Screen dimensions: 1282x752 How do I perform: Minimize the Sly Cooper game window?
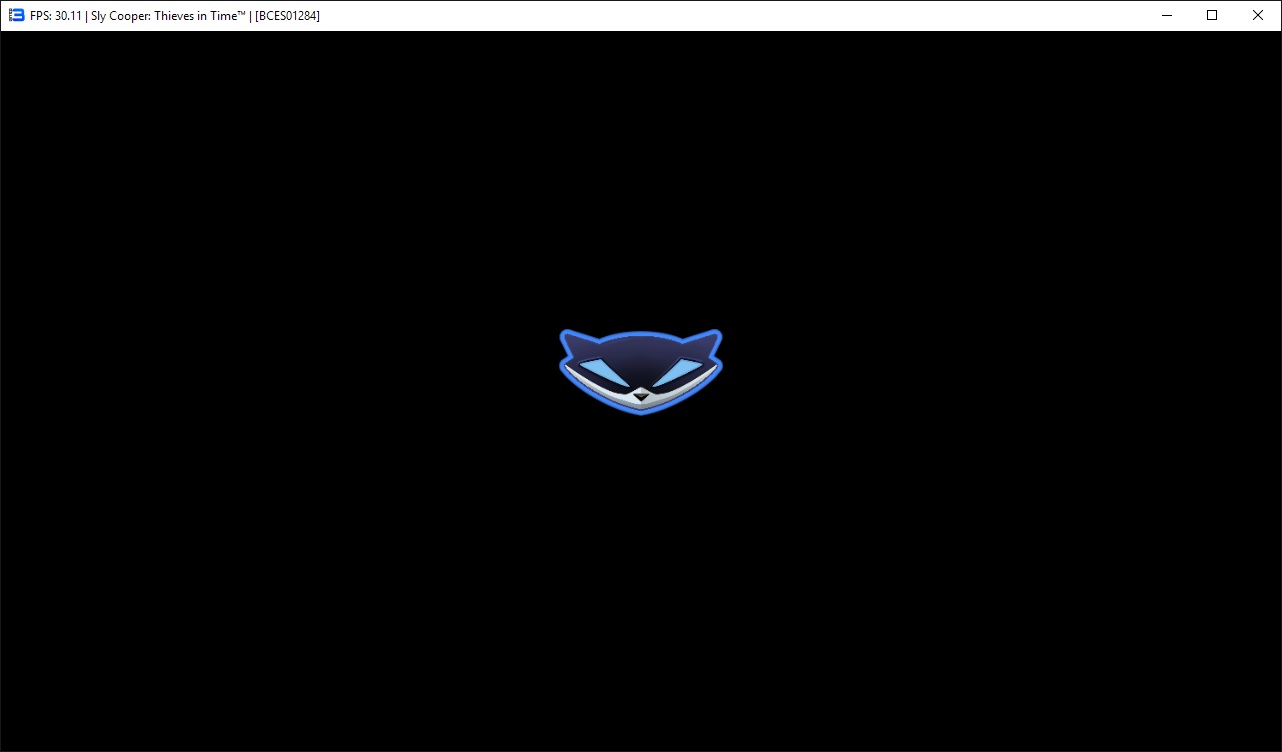pos(1166,15)
